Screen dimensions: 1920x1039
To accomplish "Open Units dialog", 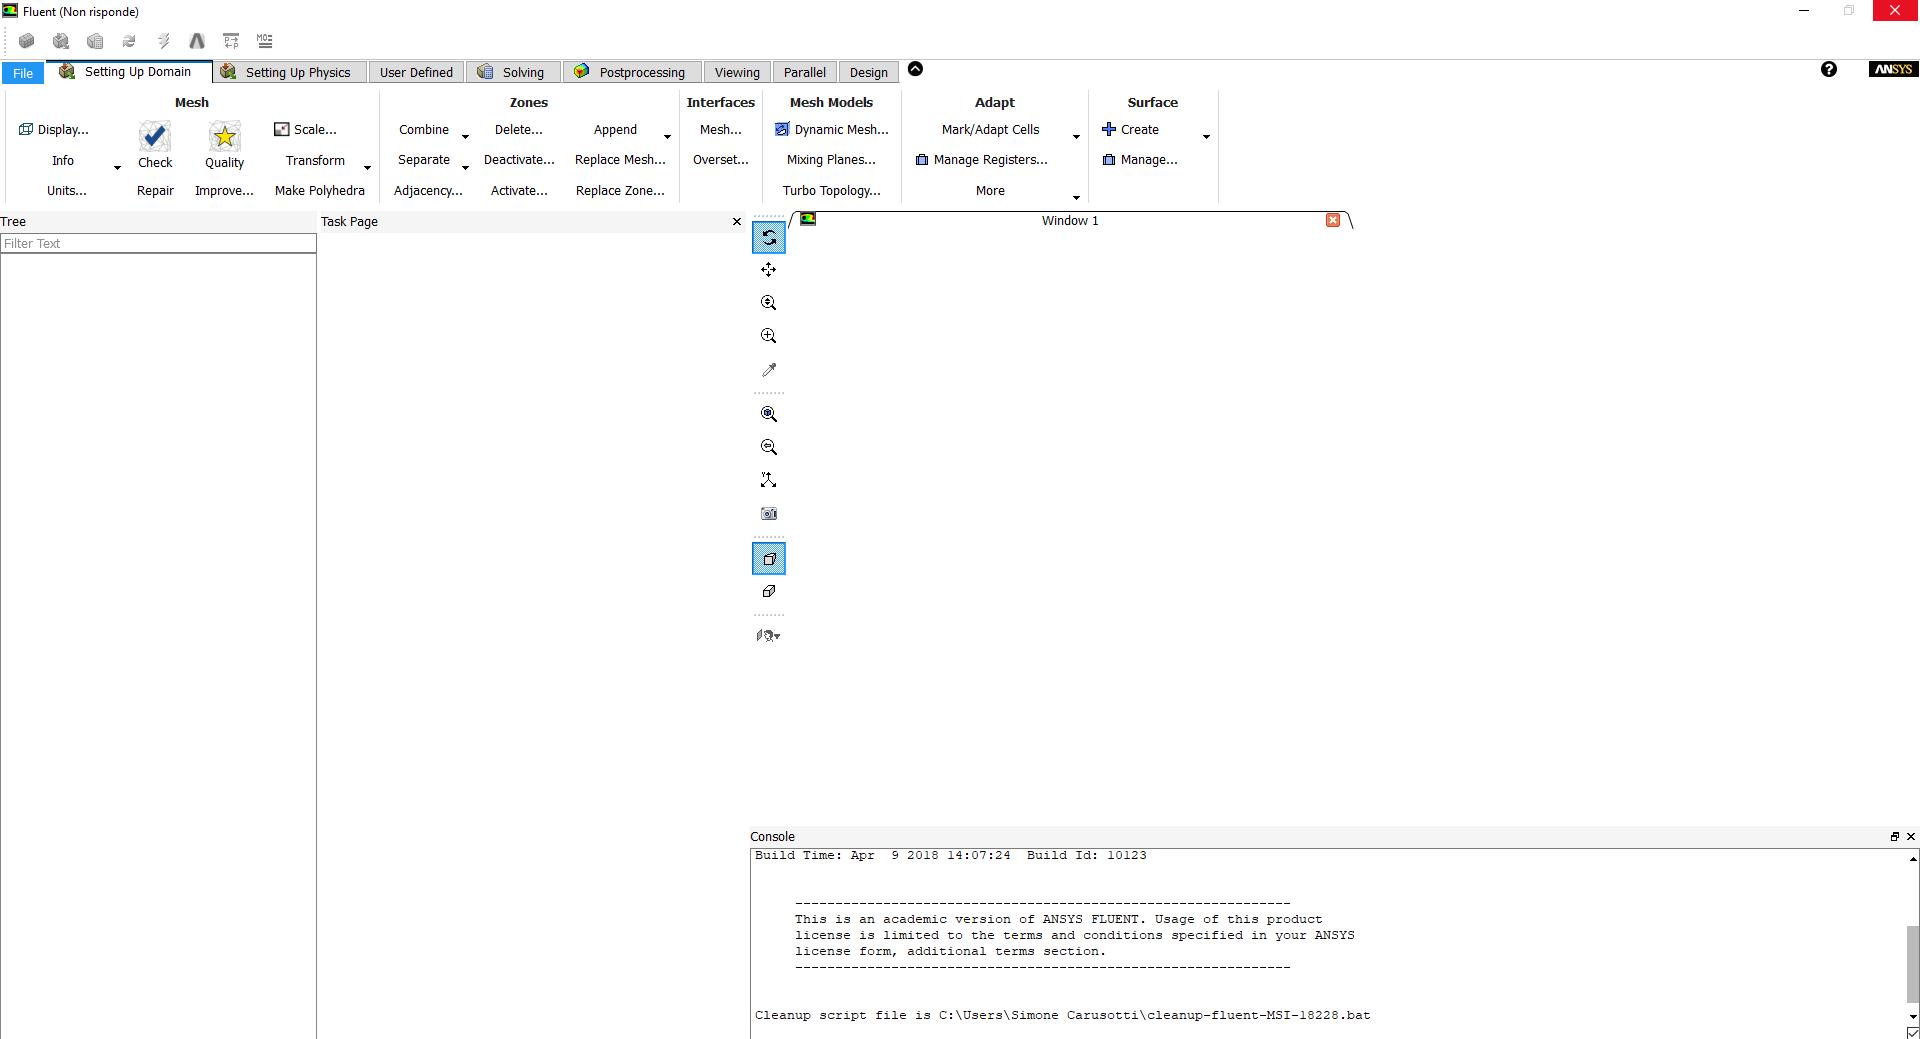I will (x=67, y=191).
